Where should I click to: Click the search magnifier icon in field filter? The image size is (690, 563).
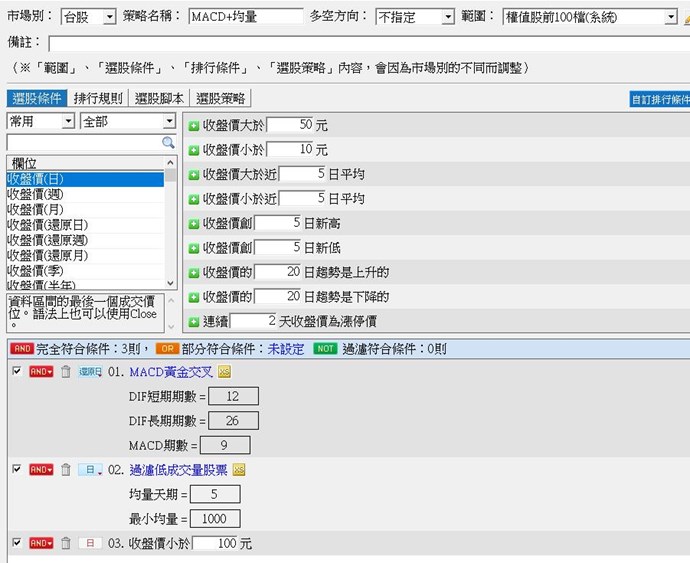168,143
